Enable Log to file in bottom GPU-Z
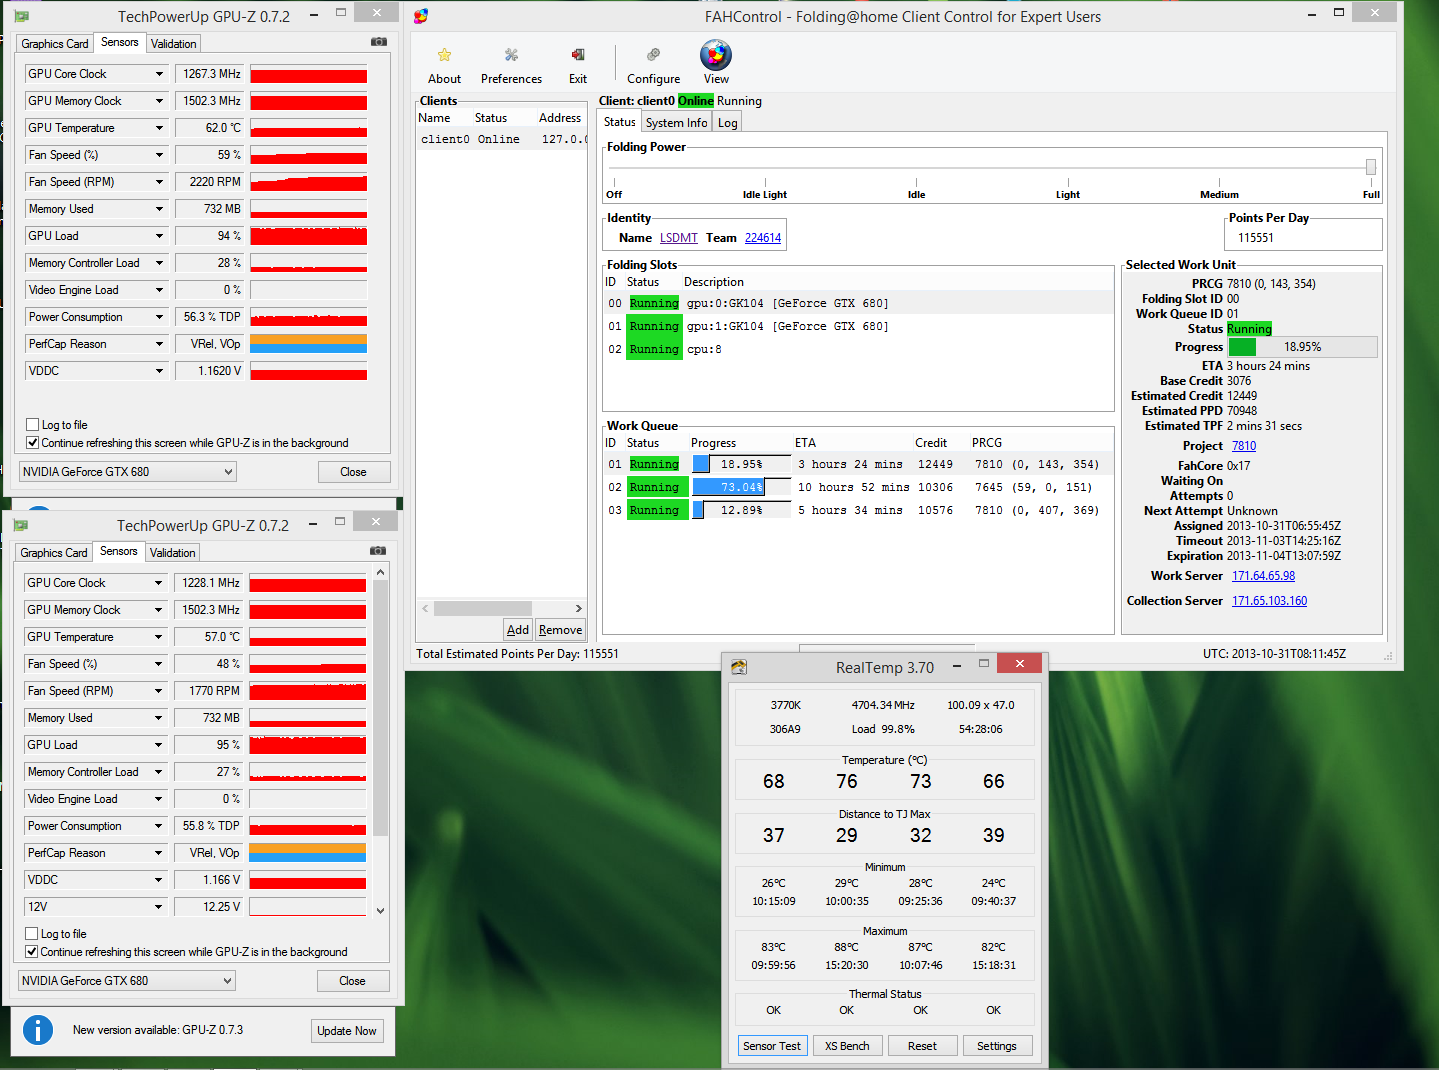Screen dimensions: 1439x1070 (32, 934)
